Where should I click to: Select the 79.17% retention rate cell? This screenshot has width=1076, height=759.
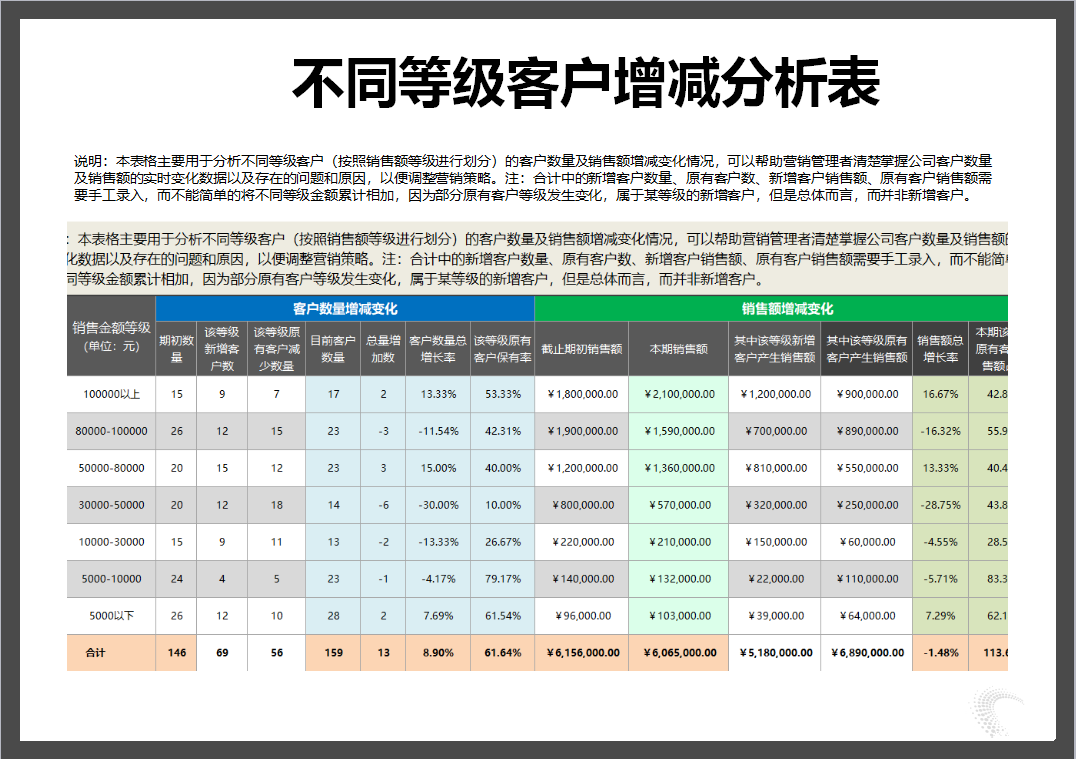tap(502, 579)
